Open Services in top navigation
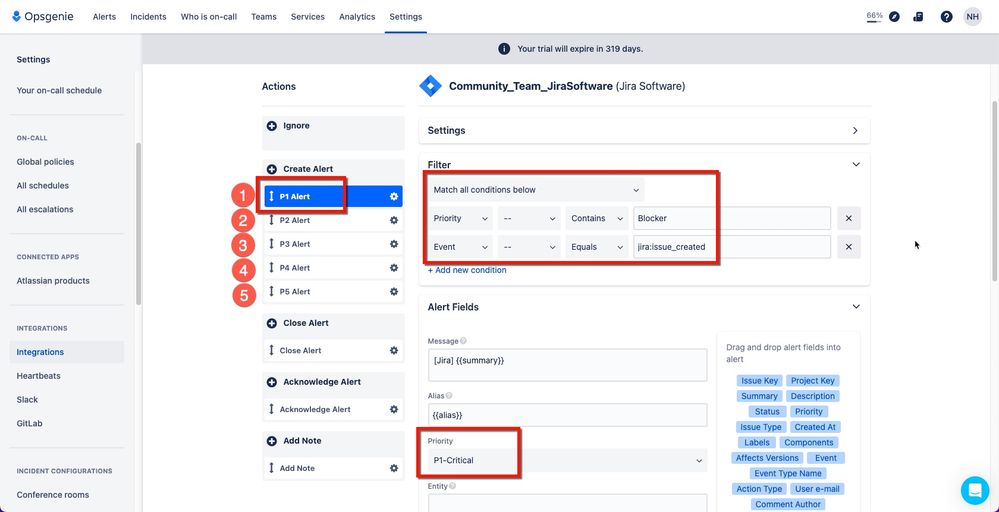The height and width of the screenshot is (512, 999). click(x=308, y=17)
